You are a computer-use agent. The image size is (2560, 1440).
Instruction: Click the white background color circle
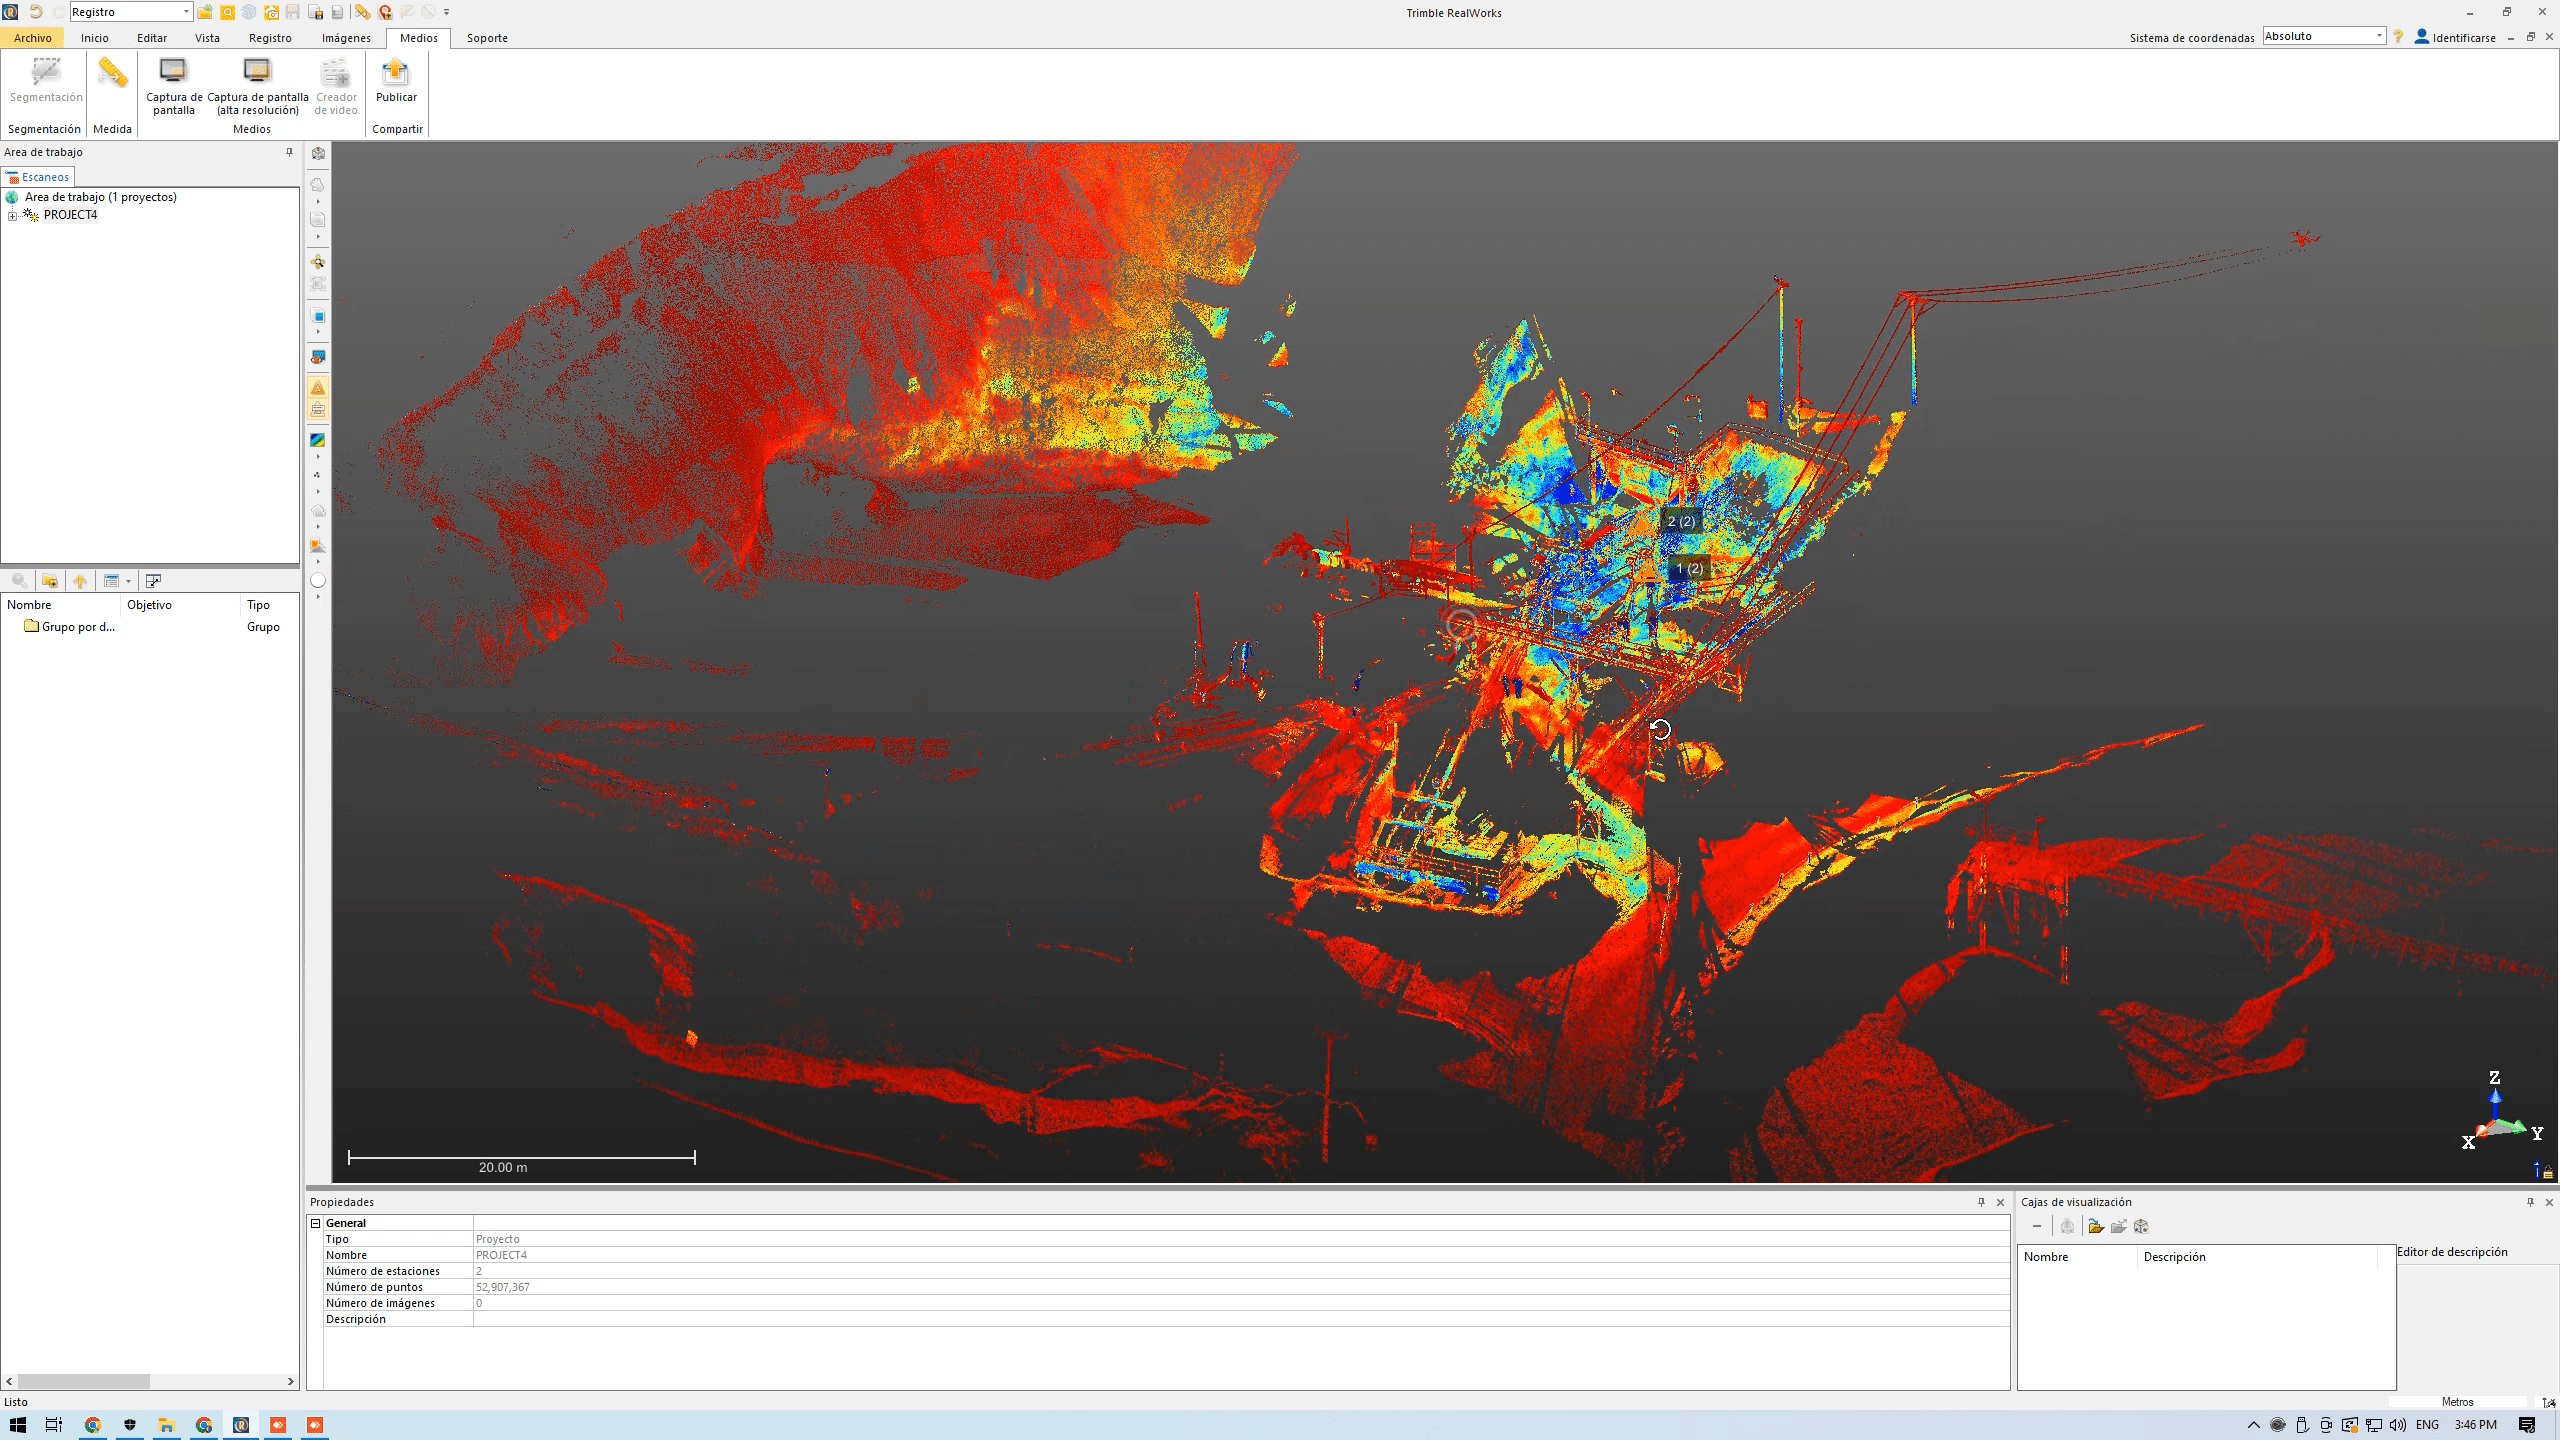tap(318, 580)
